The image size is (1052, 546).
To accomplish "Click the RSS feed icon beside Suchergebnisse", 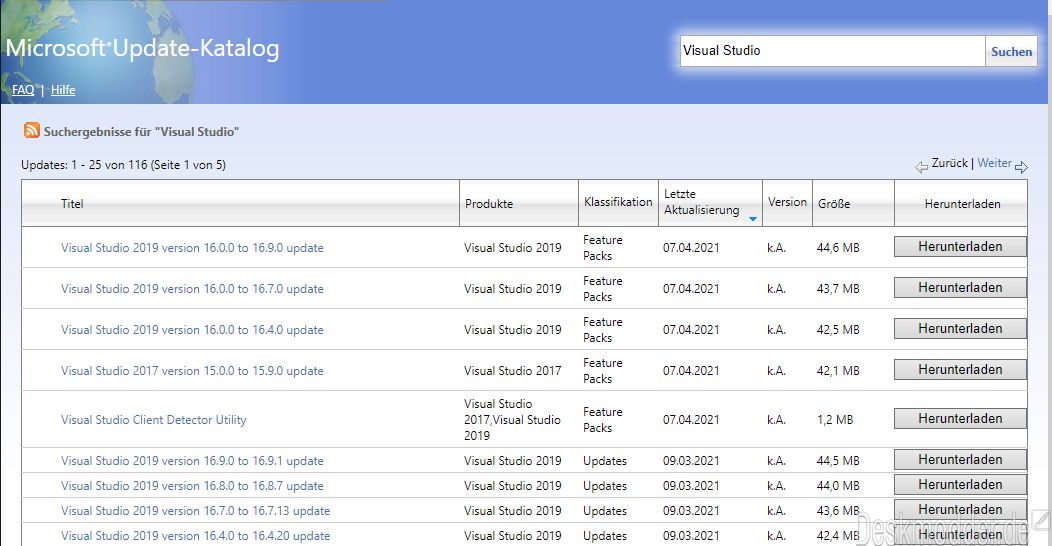I will (x=32, y=131).
